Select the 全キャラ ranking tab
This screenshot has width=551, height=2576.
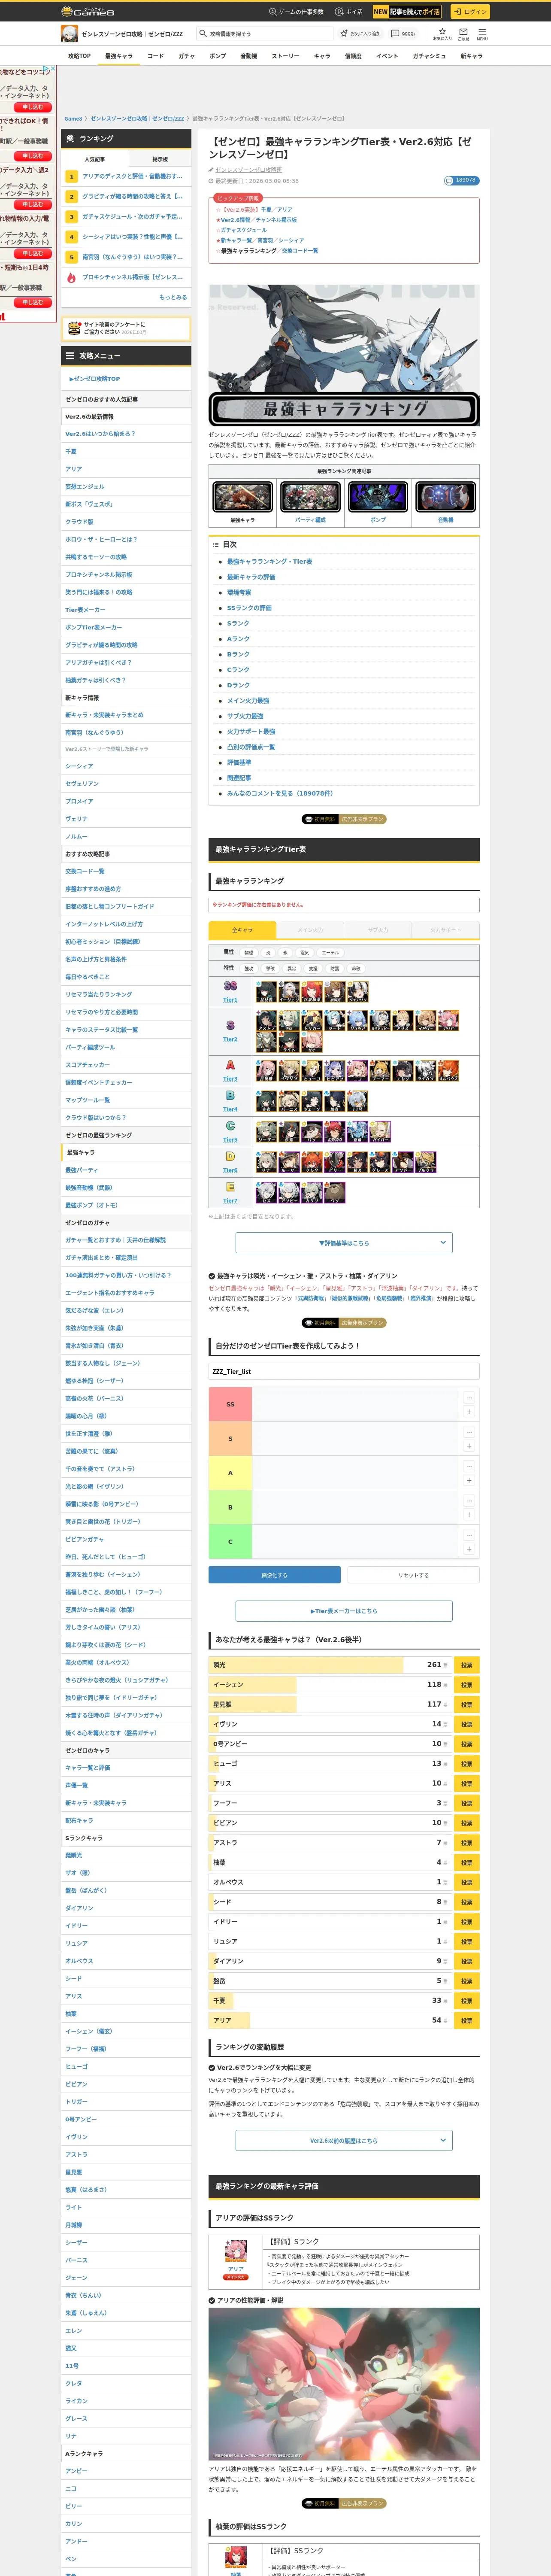pyautogui.click(x=242, y=930)
